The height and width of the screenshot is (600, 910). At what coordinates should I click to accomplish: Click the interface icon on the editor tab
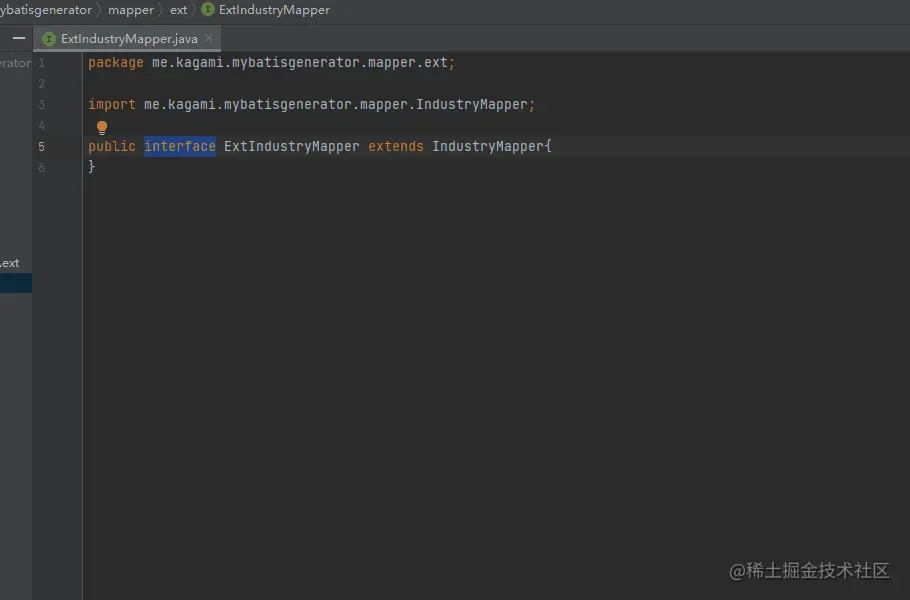(47, 38)
